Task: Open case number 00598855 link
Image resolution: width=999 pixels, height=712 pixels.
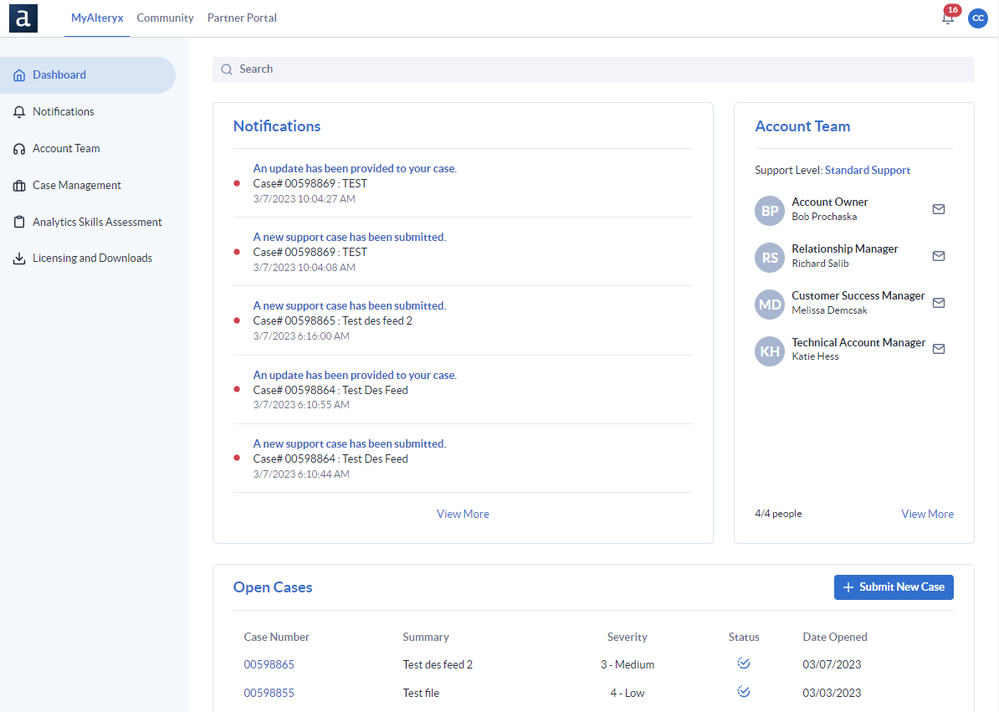Action: (x=269, y=693)
